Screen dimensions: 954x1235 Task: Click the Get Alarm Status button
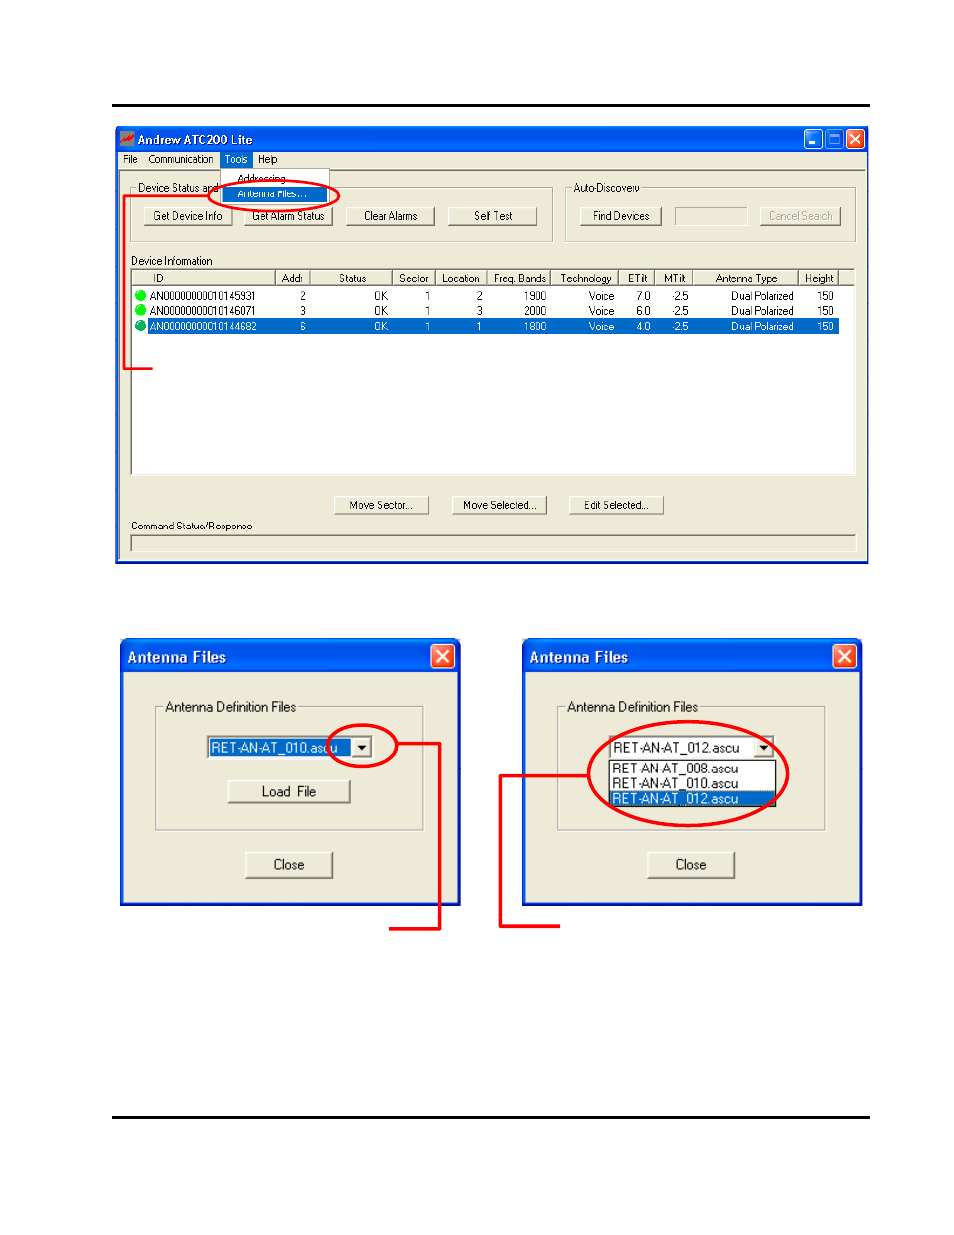[288, 216]
